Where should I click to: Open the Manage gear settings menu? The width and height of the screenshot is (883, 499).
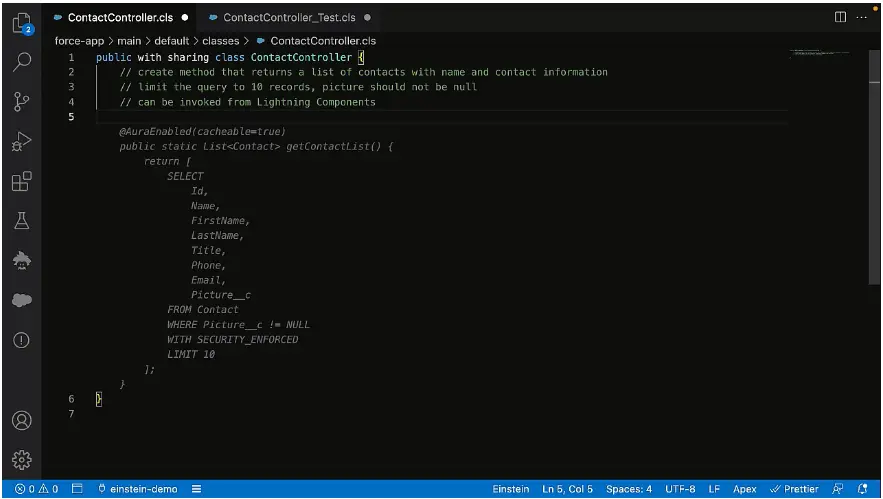click(21, 459)
